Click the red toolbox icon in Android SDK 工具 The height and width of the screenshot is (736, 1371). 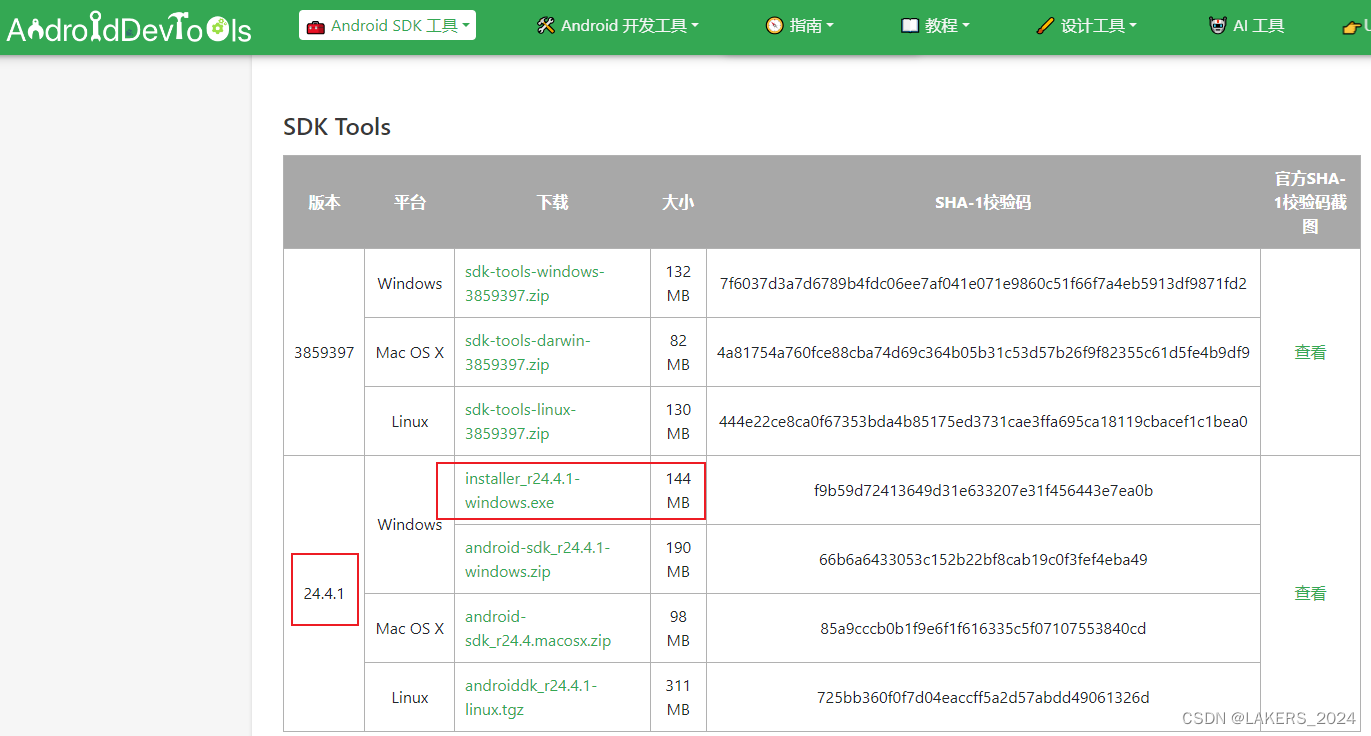(x=315, y=26)
